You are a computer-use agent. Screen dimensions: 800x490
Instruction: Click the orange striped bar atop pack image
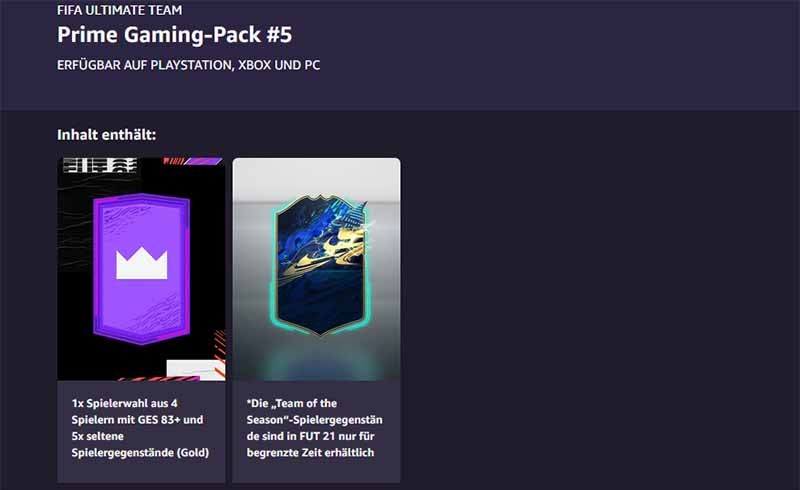click(173, 161)
